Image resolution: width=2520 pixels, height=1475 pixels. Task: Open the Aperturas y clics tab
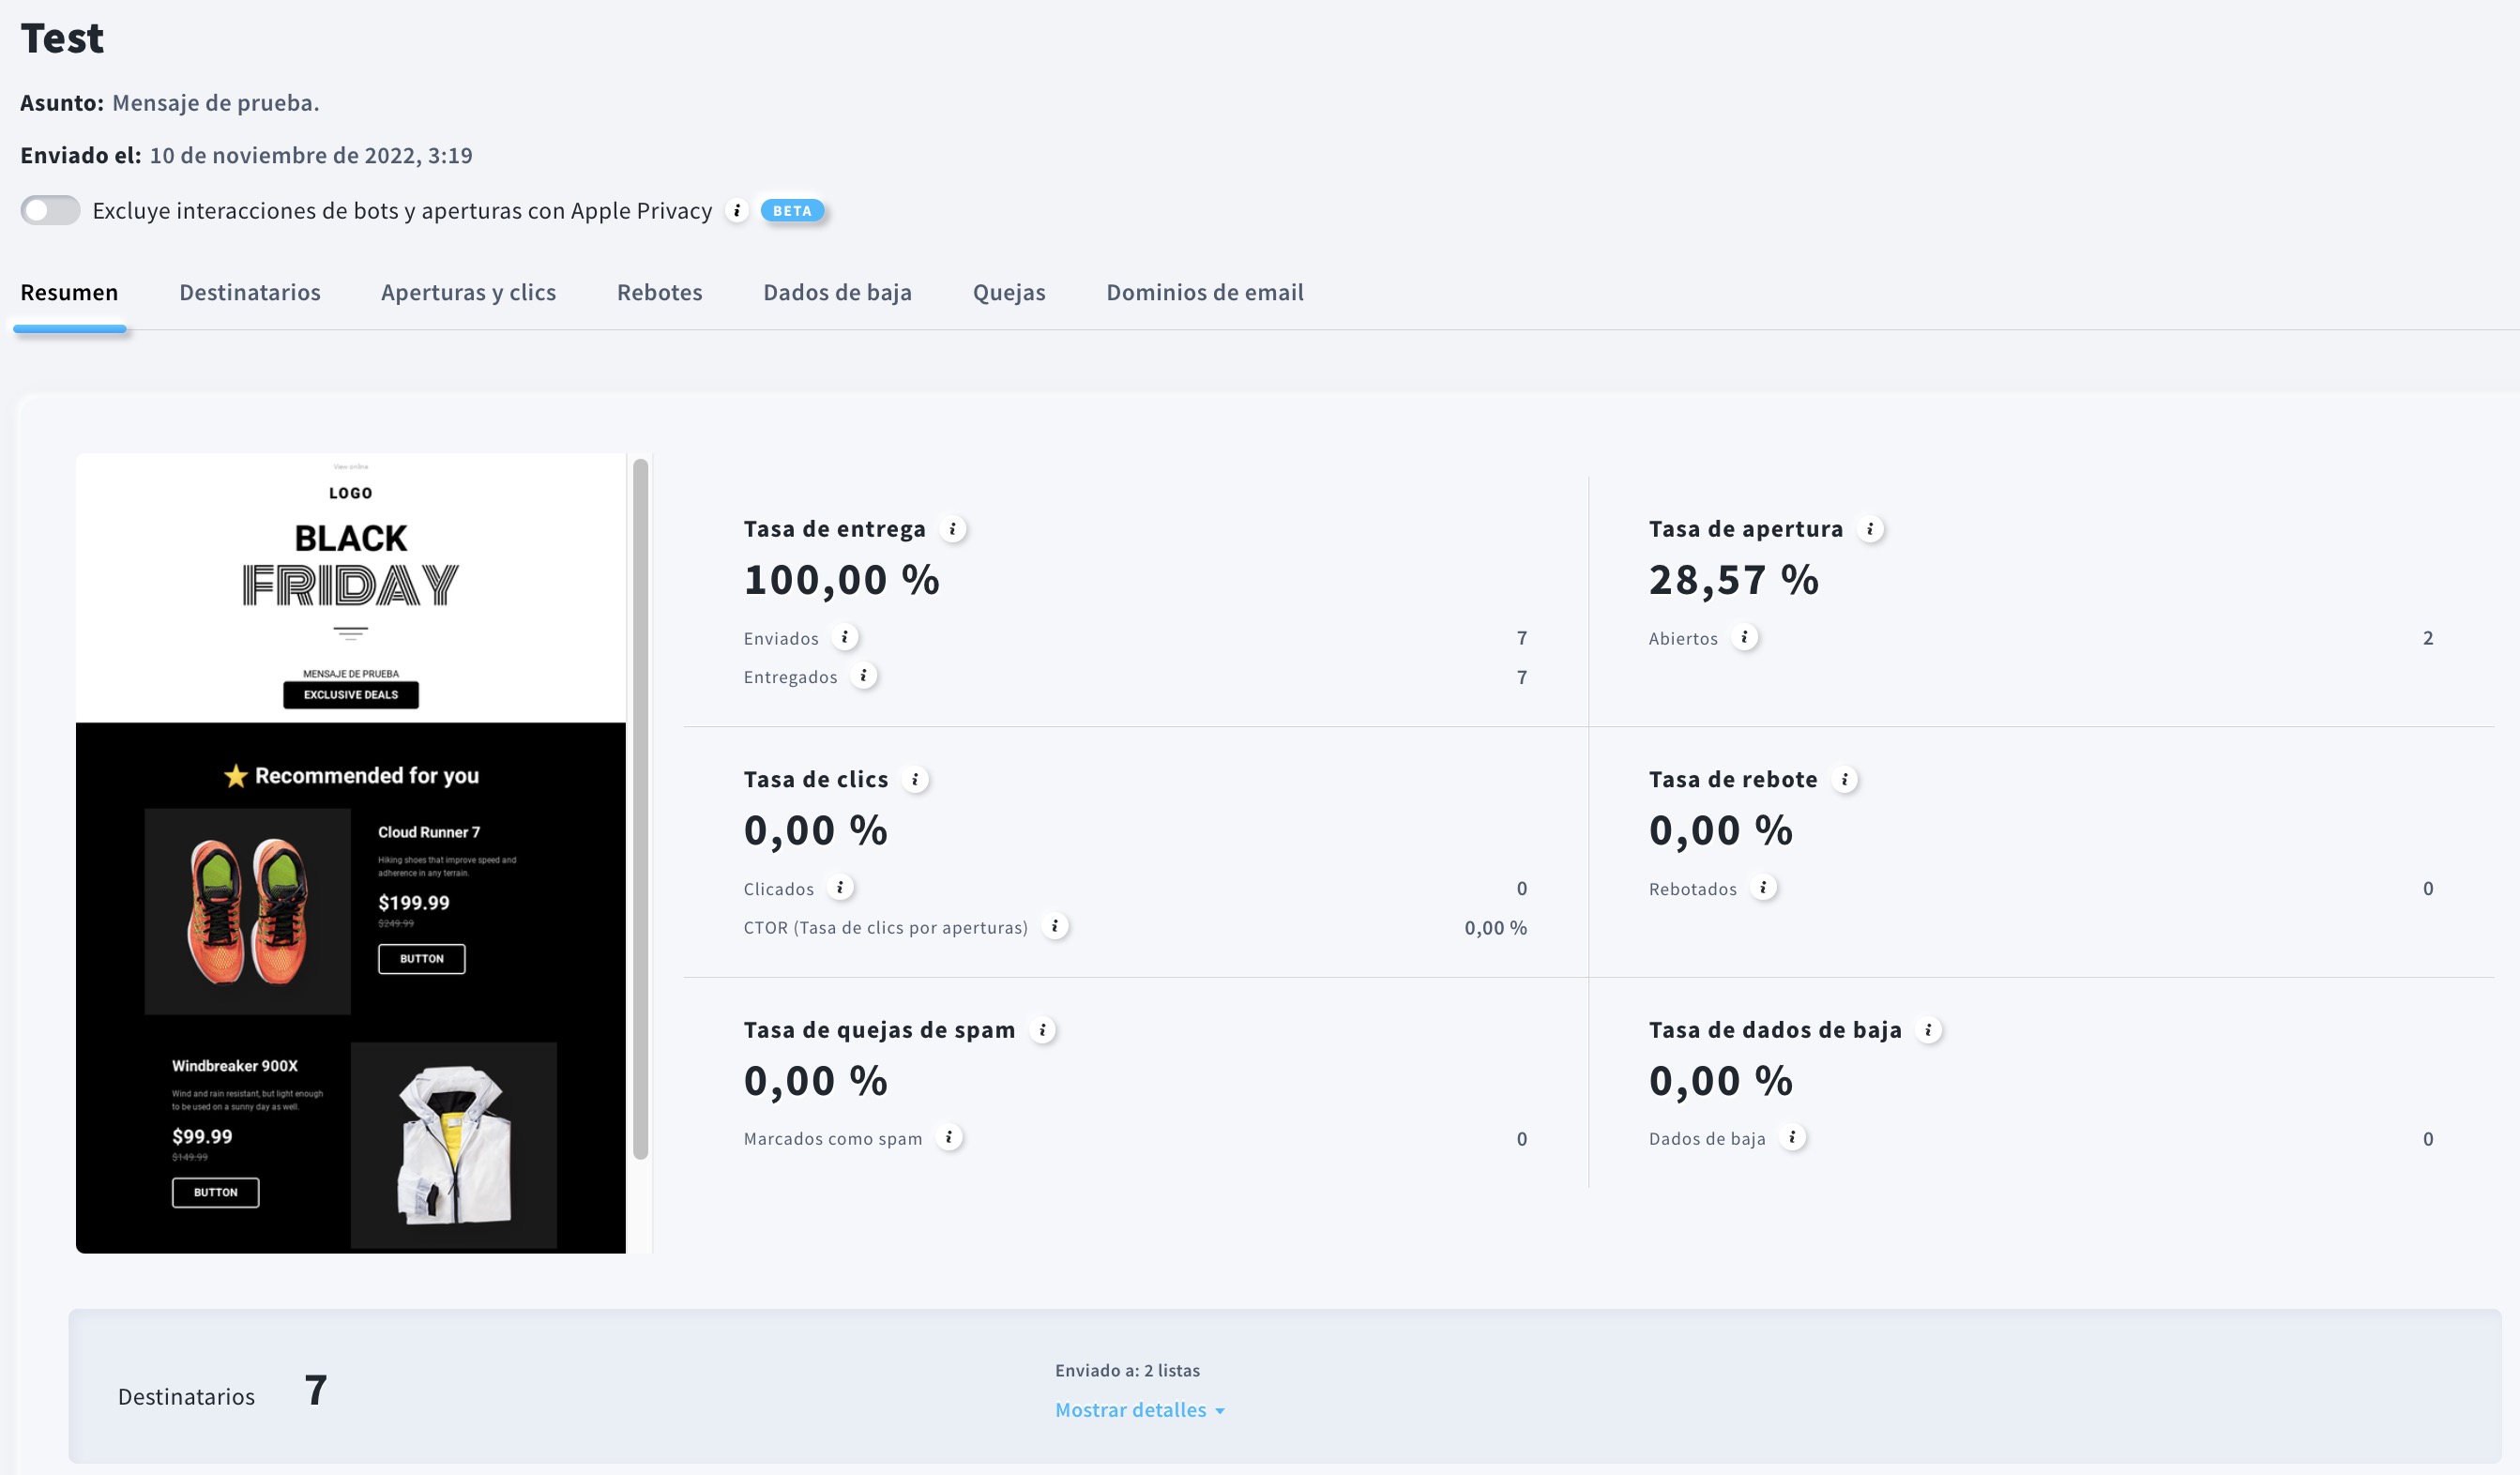pos(468,292)
